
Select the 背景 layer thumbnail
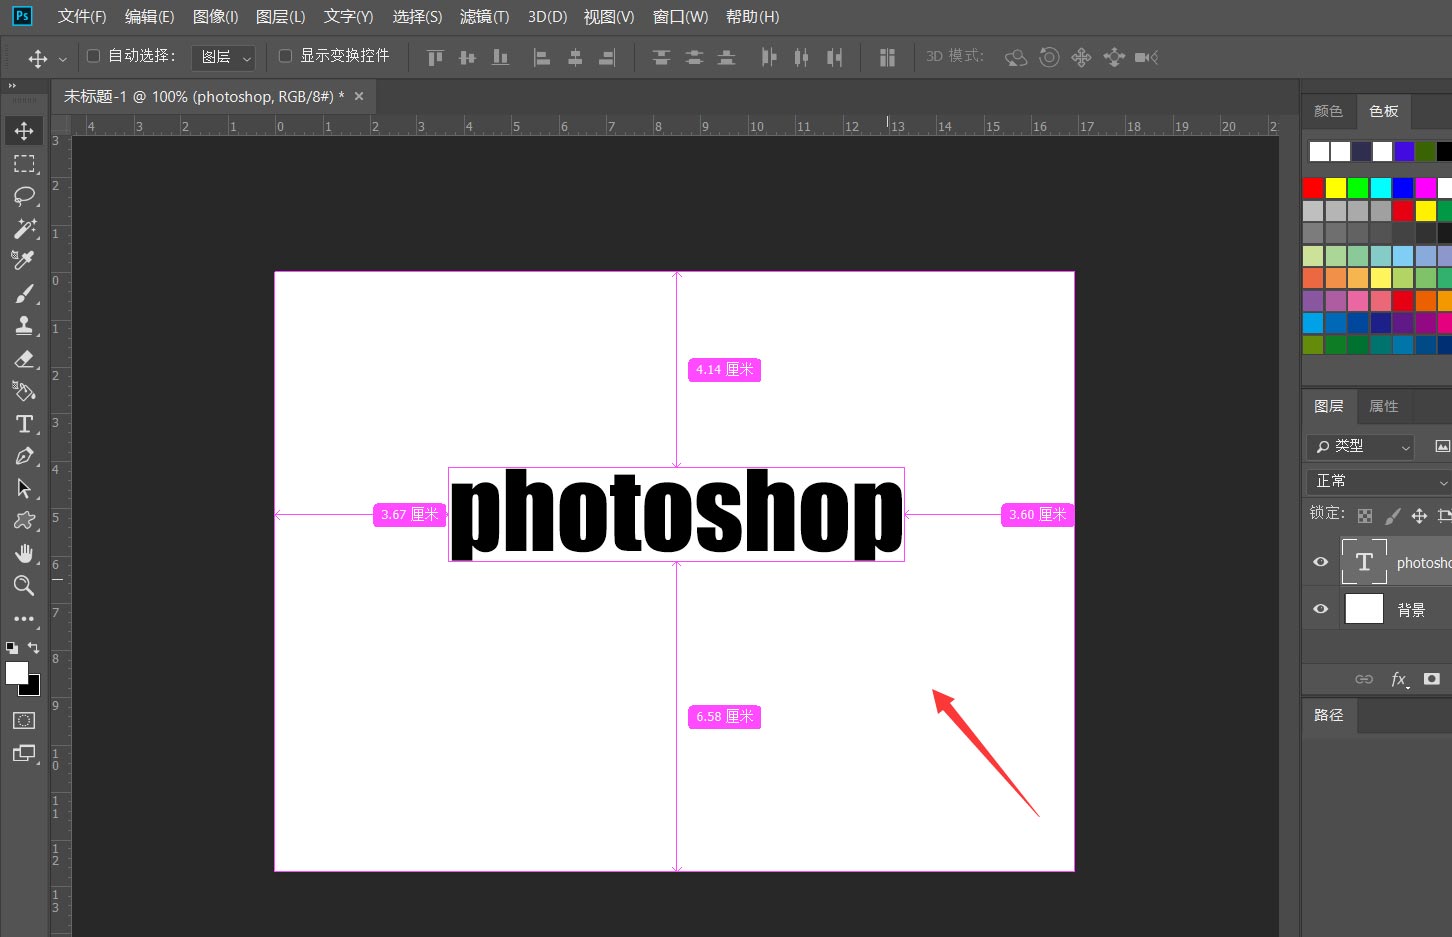tap(1364, 608)
